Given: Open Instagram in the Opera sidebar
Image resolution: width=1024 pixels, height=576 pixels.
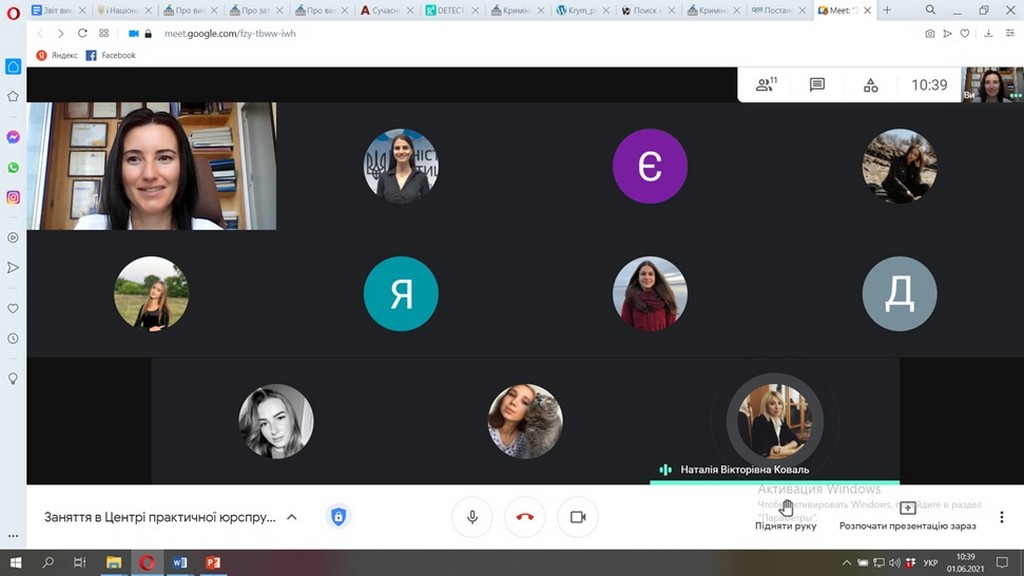Looking at the screenshot, I should [x=13, y=198].
